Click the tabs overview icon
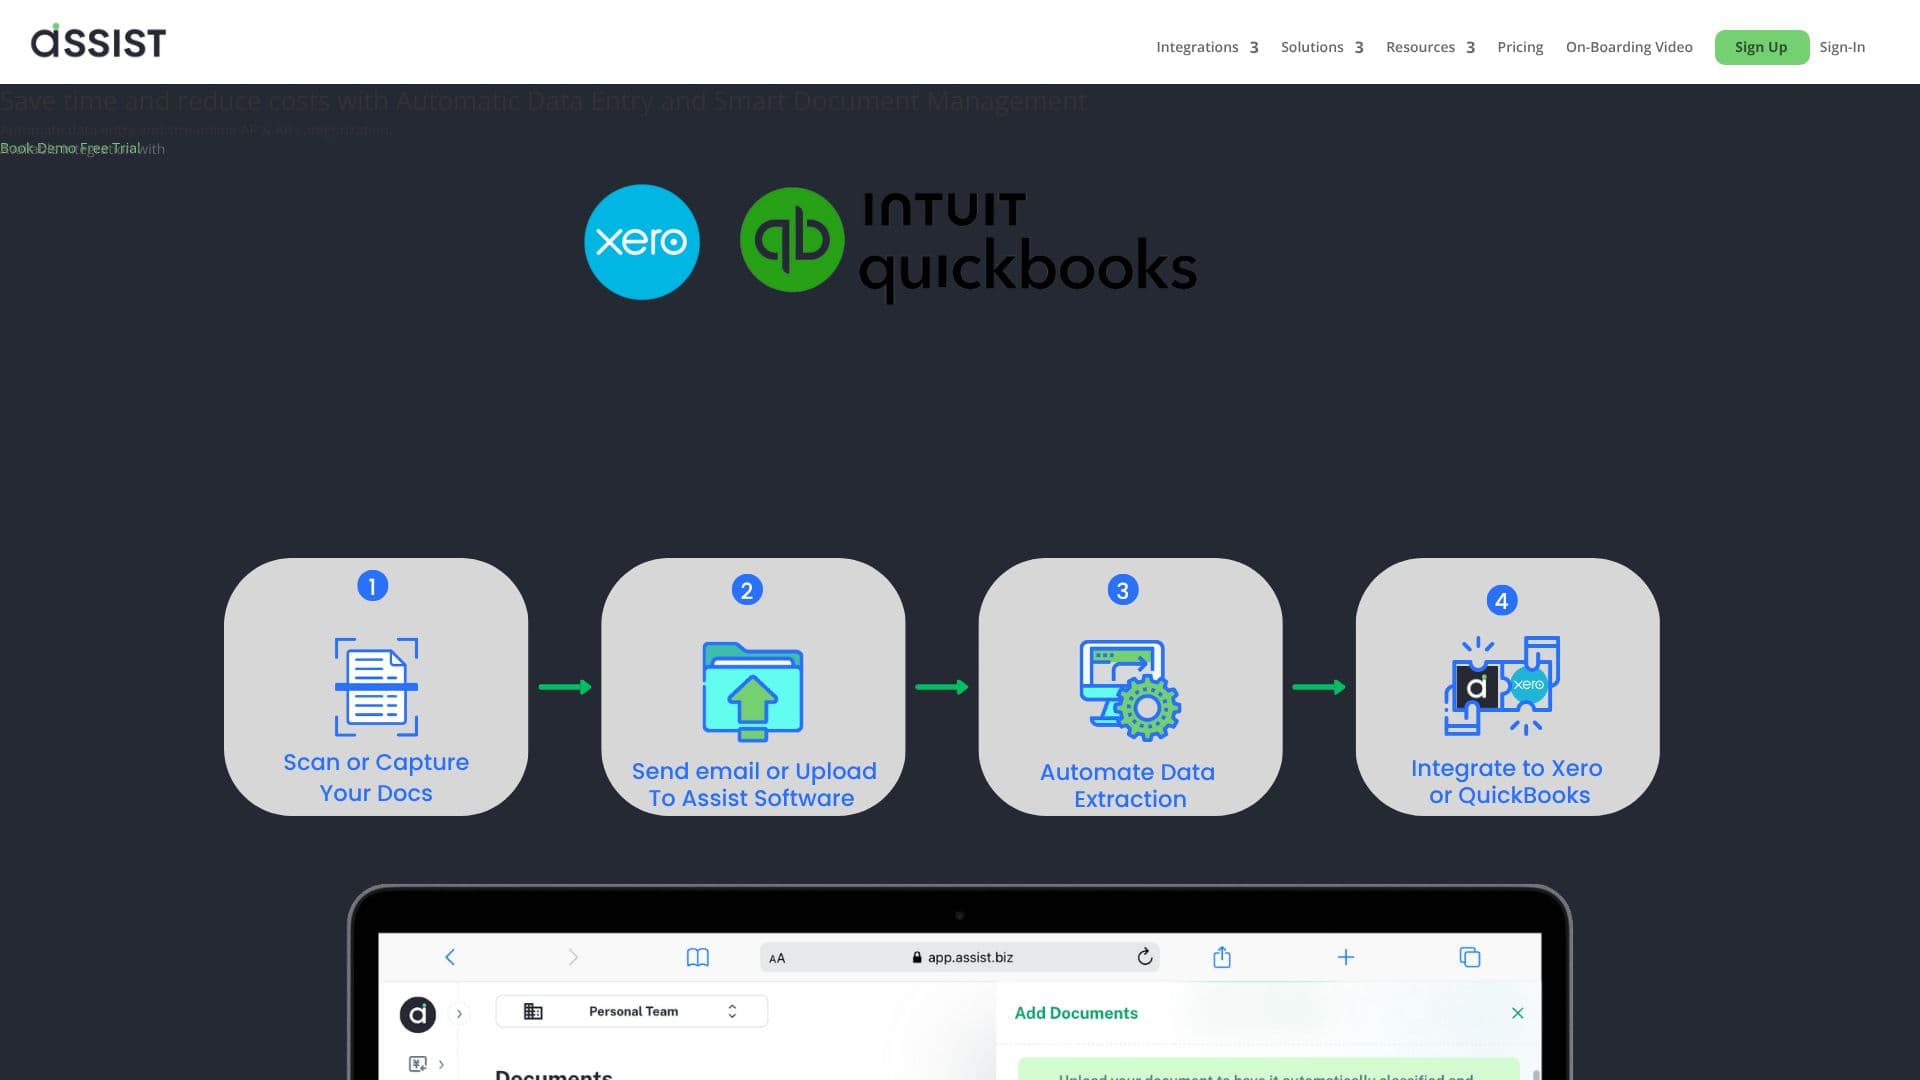The width and height of the screenshot is (1920, 1080). pos(1470,957)
